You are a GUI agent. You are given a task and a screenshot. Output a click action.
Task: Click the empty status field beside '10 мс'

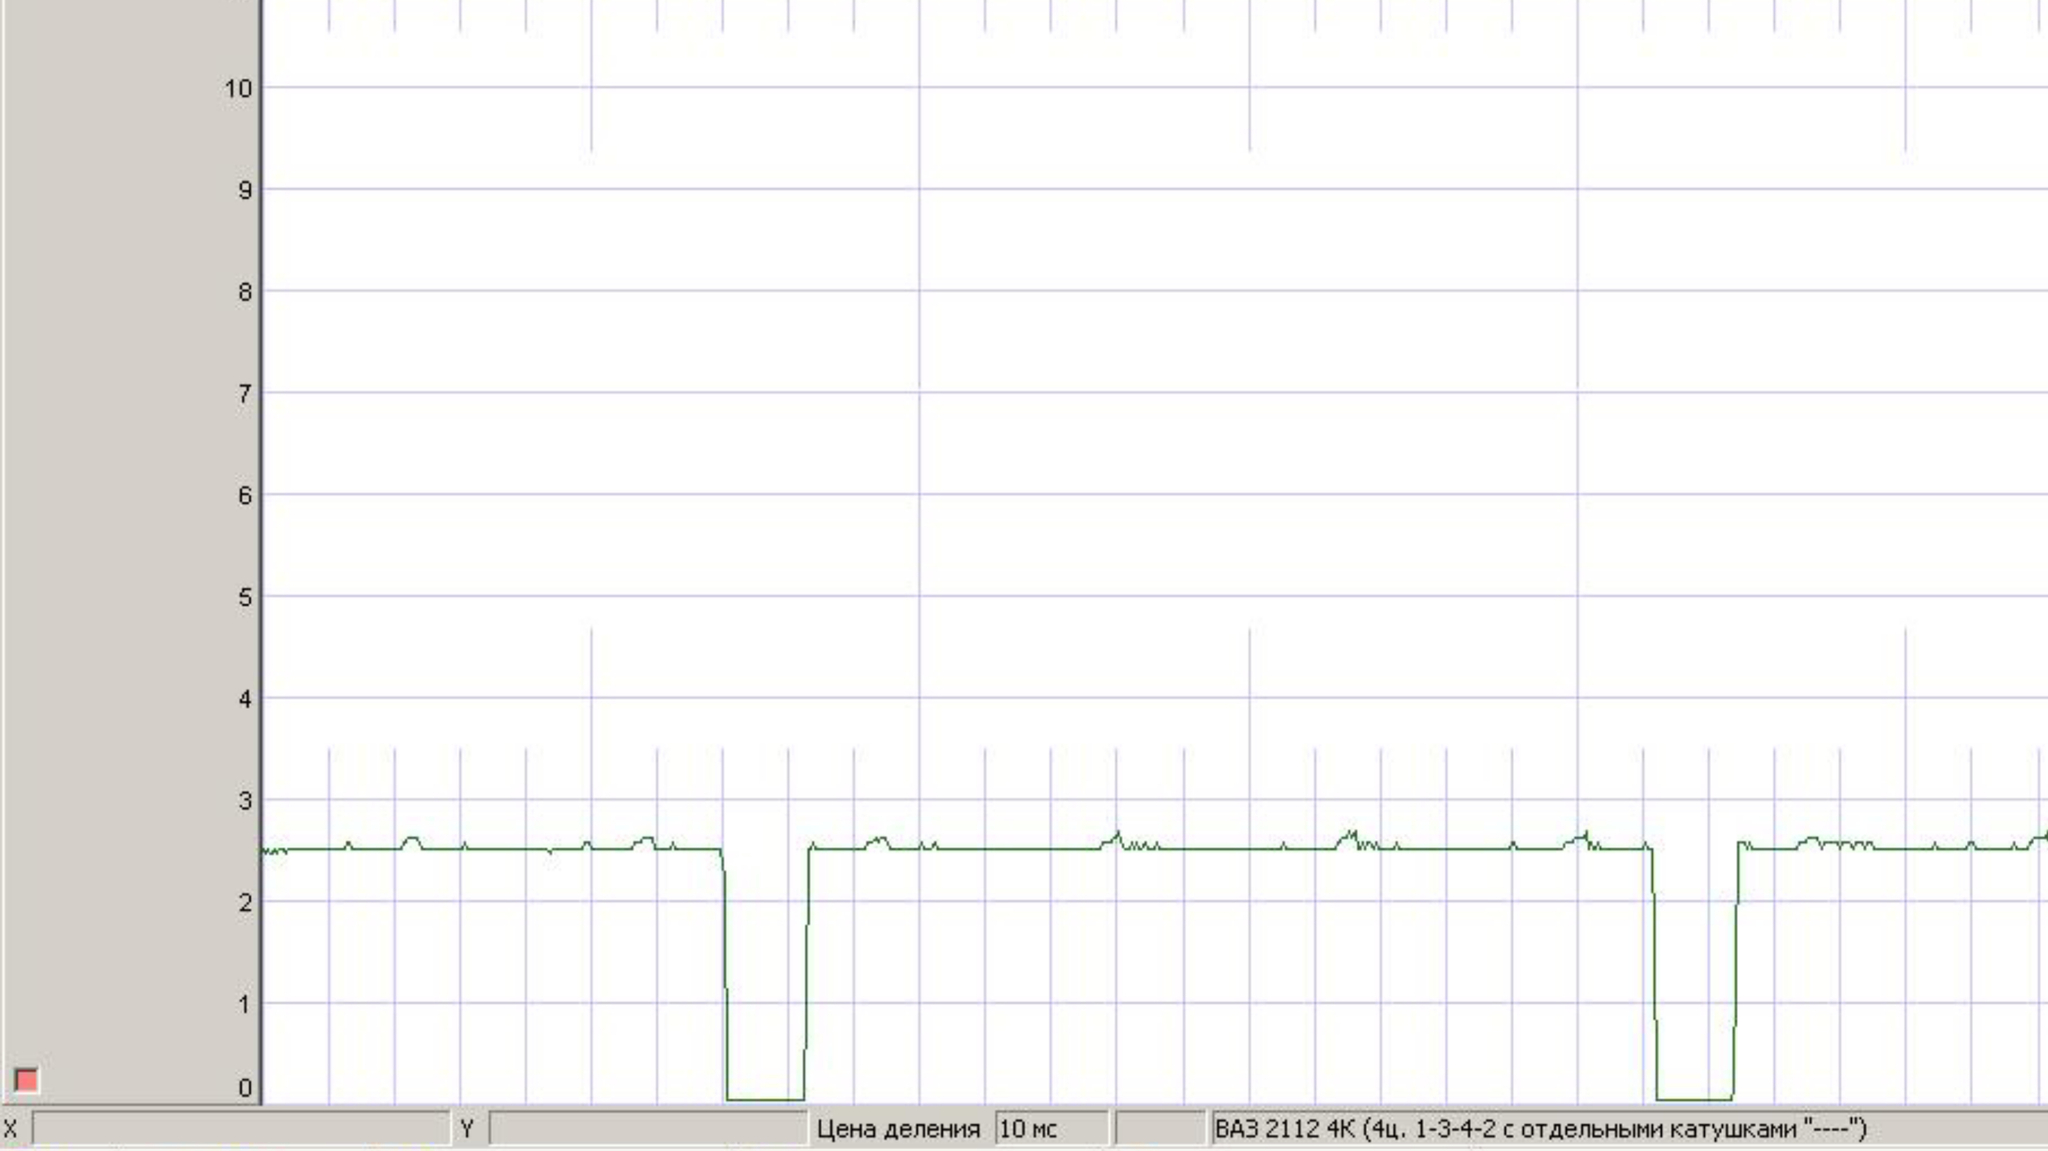1160,1129
